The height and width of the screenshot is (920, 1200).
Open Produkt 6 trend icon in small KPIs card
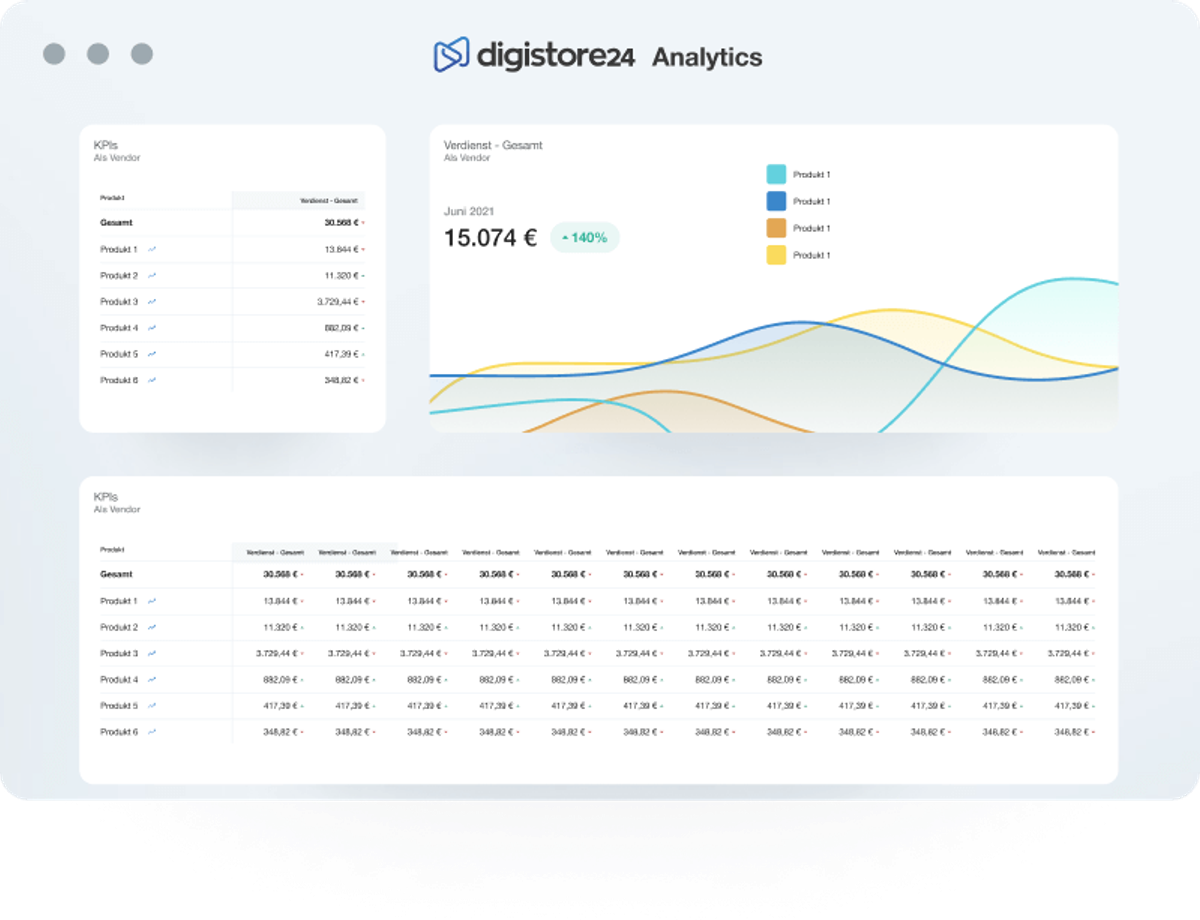(152, 380)
